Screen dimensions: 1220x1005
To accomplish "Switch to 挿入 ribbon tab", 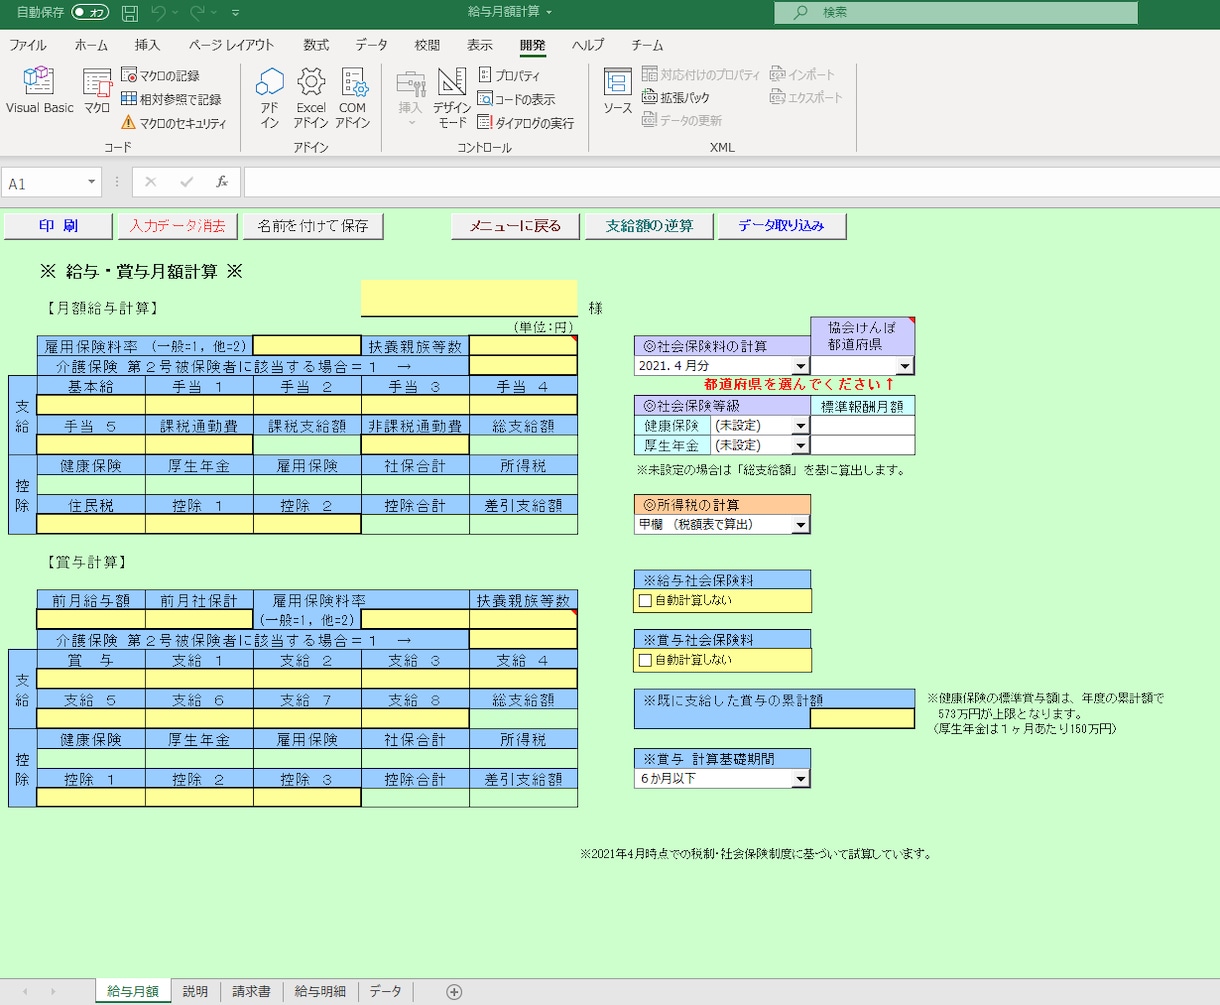I will pyautogui.click(x=148, y=45).
